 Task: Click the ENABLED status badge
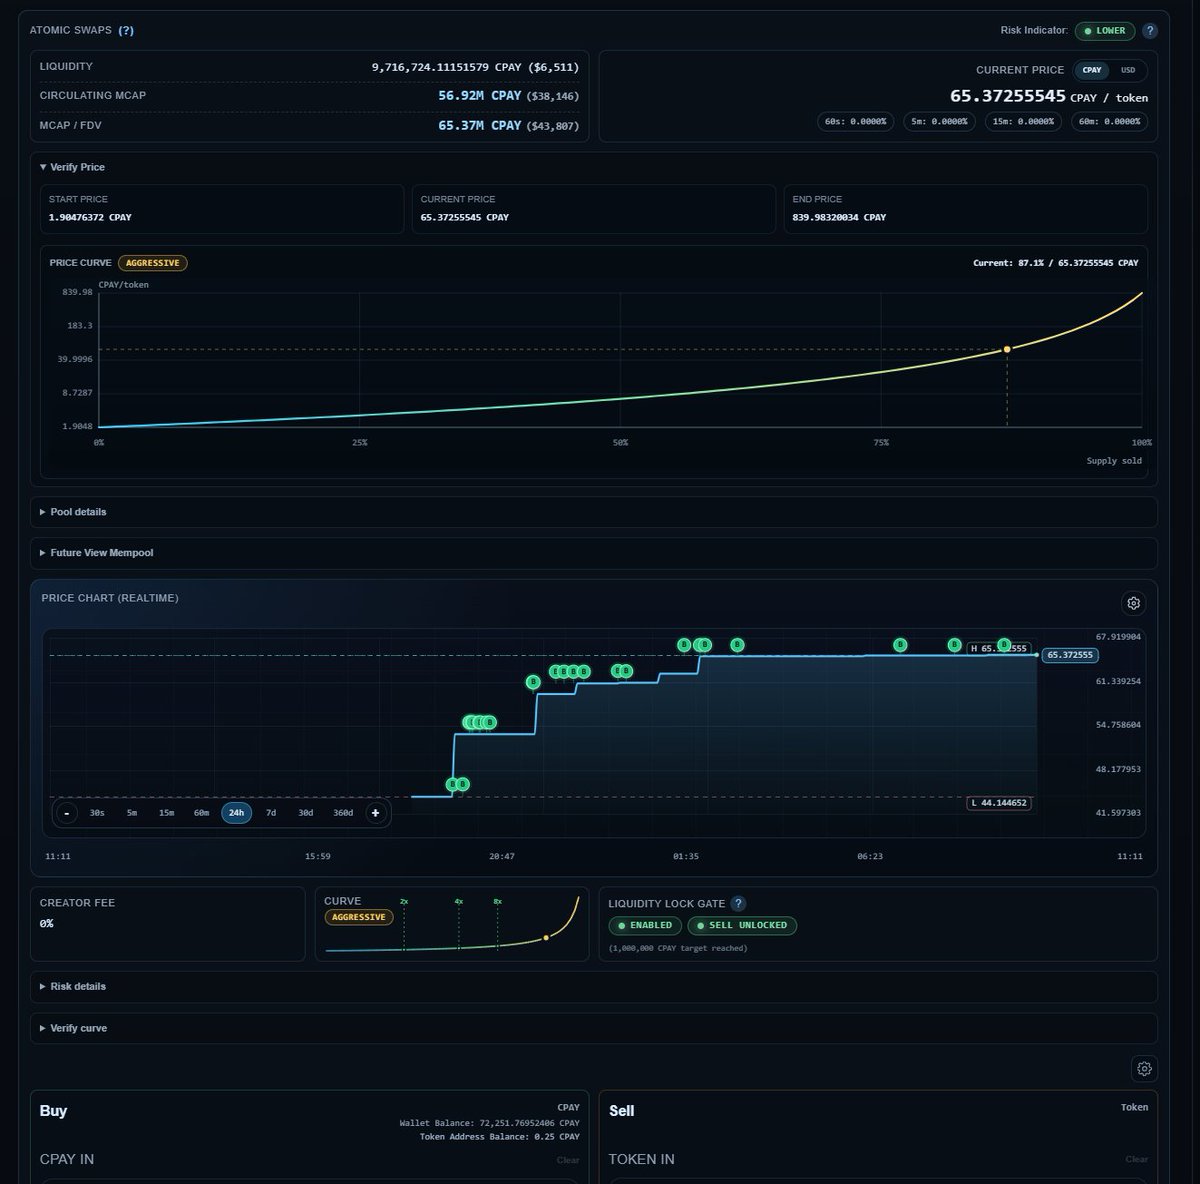pyautogui.click(x=645, y=926)
